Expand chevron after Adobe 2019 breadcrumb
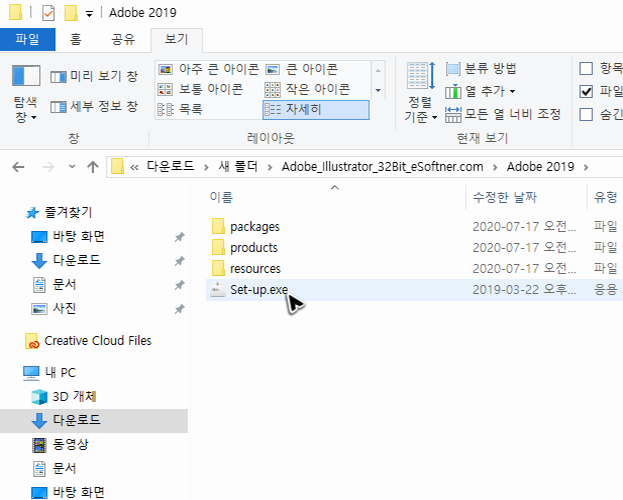 (x=586, y=167)
